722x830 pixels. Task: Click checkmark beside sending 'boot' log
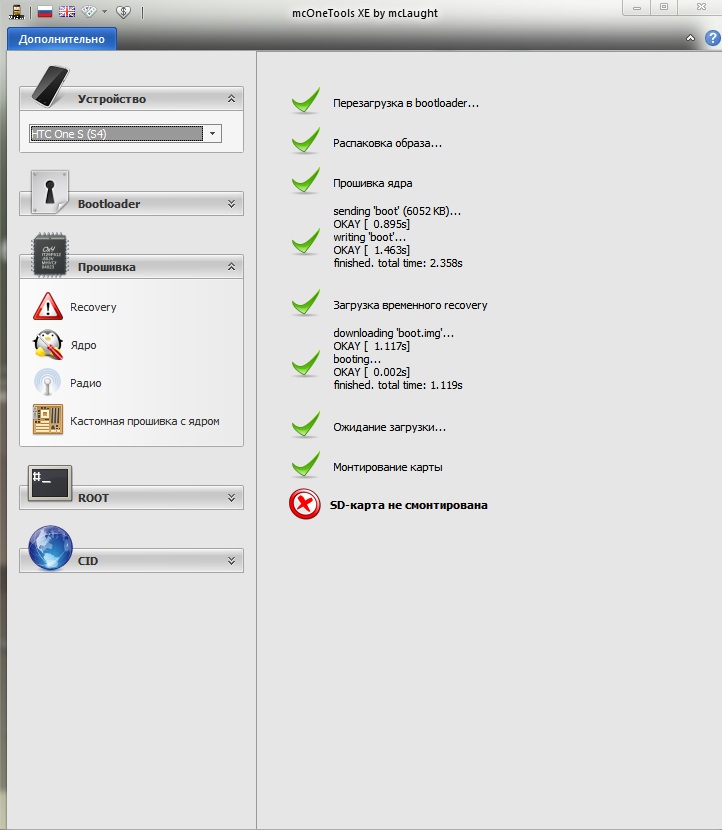306,241
